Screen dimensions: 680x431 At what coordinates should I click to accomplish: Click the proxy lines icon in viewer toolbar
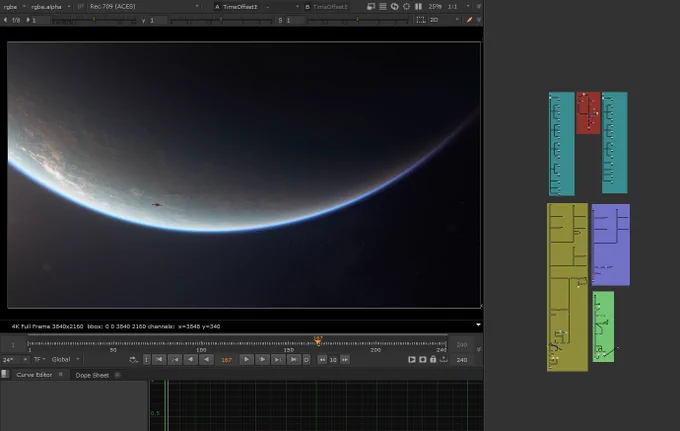coord(383,7)
